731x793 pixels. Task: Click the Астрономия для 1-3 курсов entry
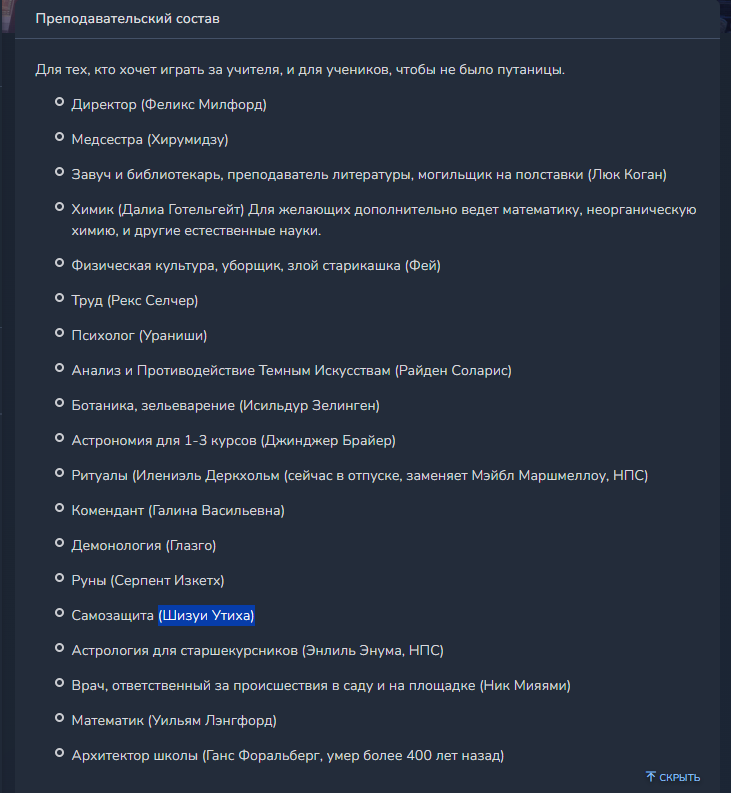(234, 440)
